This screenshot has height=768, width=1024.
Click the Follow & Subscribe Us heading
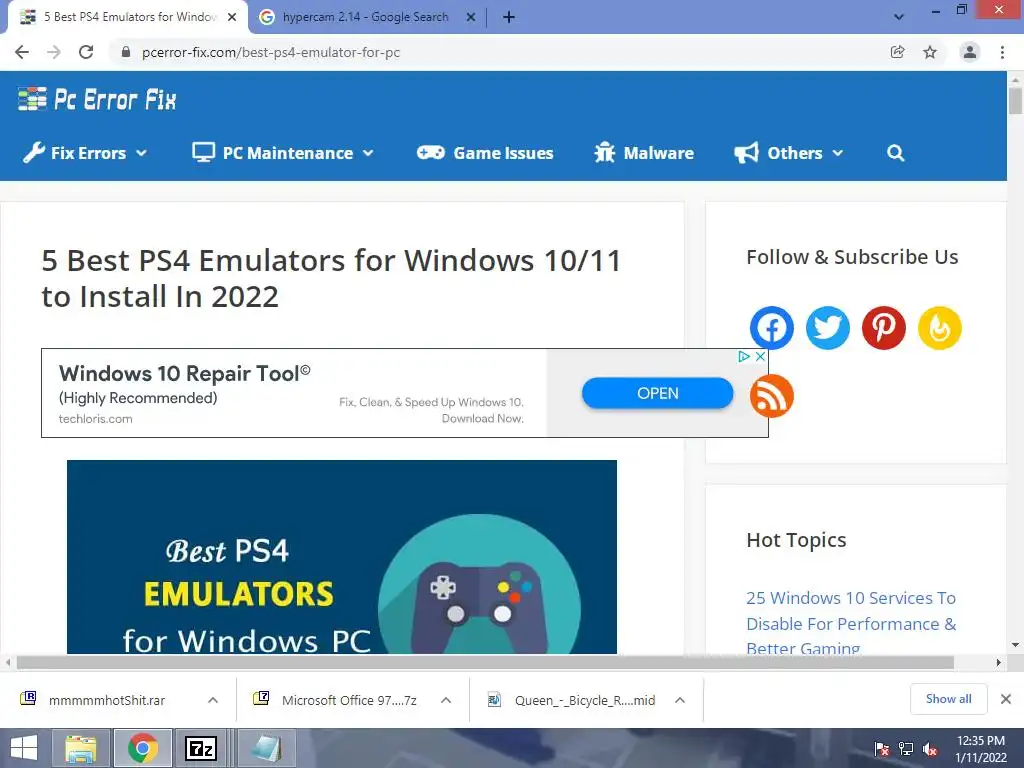tap(852, 257)
